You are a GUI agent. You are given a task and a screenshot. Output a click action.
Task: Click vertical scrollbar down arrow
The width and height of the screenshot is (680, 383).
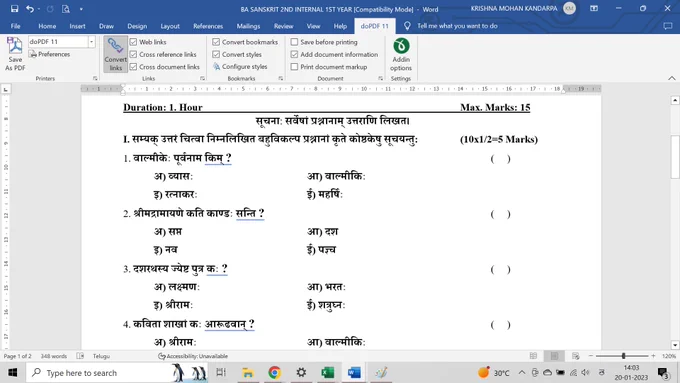pos(675,345)
